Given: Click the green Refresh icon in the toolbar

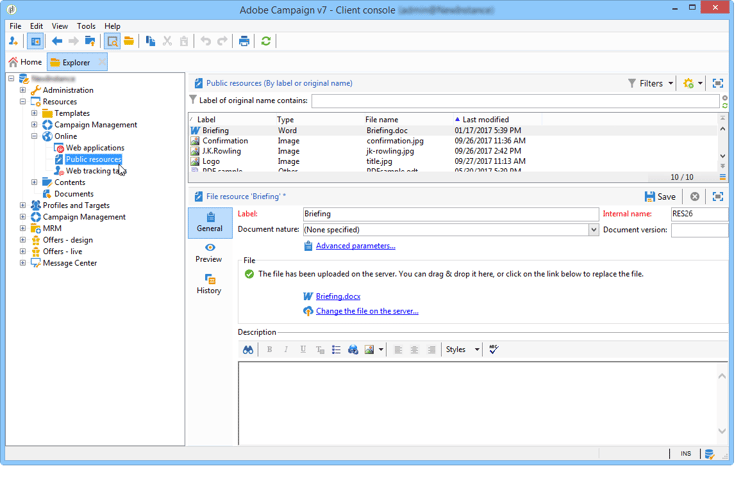Looking at the screenshot, I should point(266,41).
